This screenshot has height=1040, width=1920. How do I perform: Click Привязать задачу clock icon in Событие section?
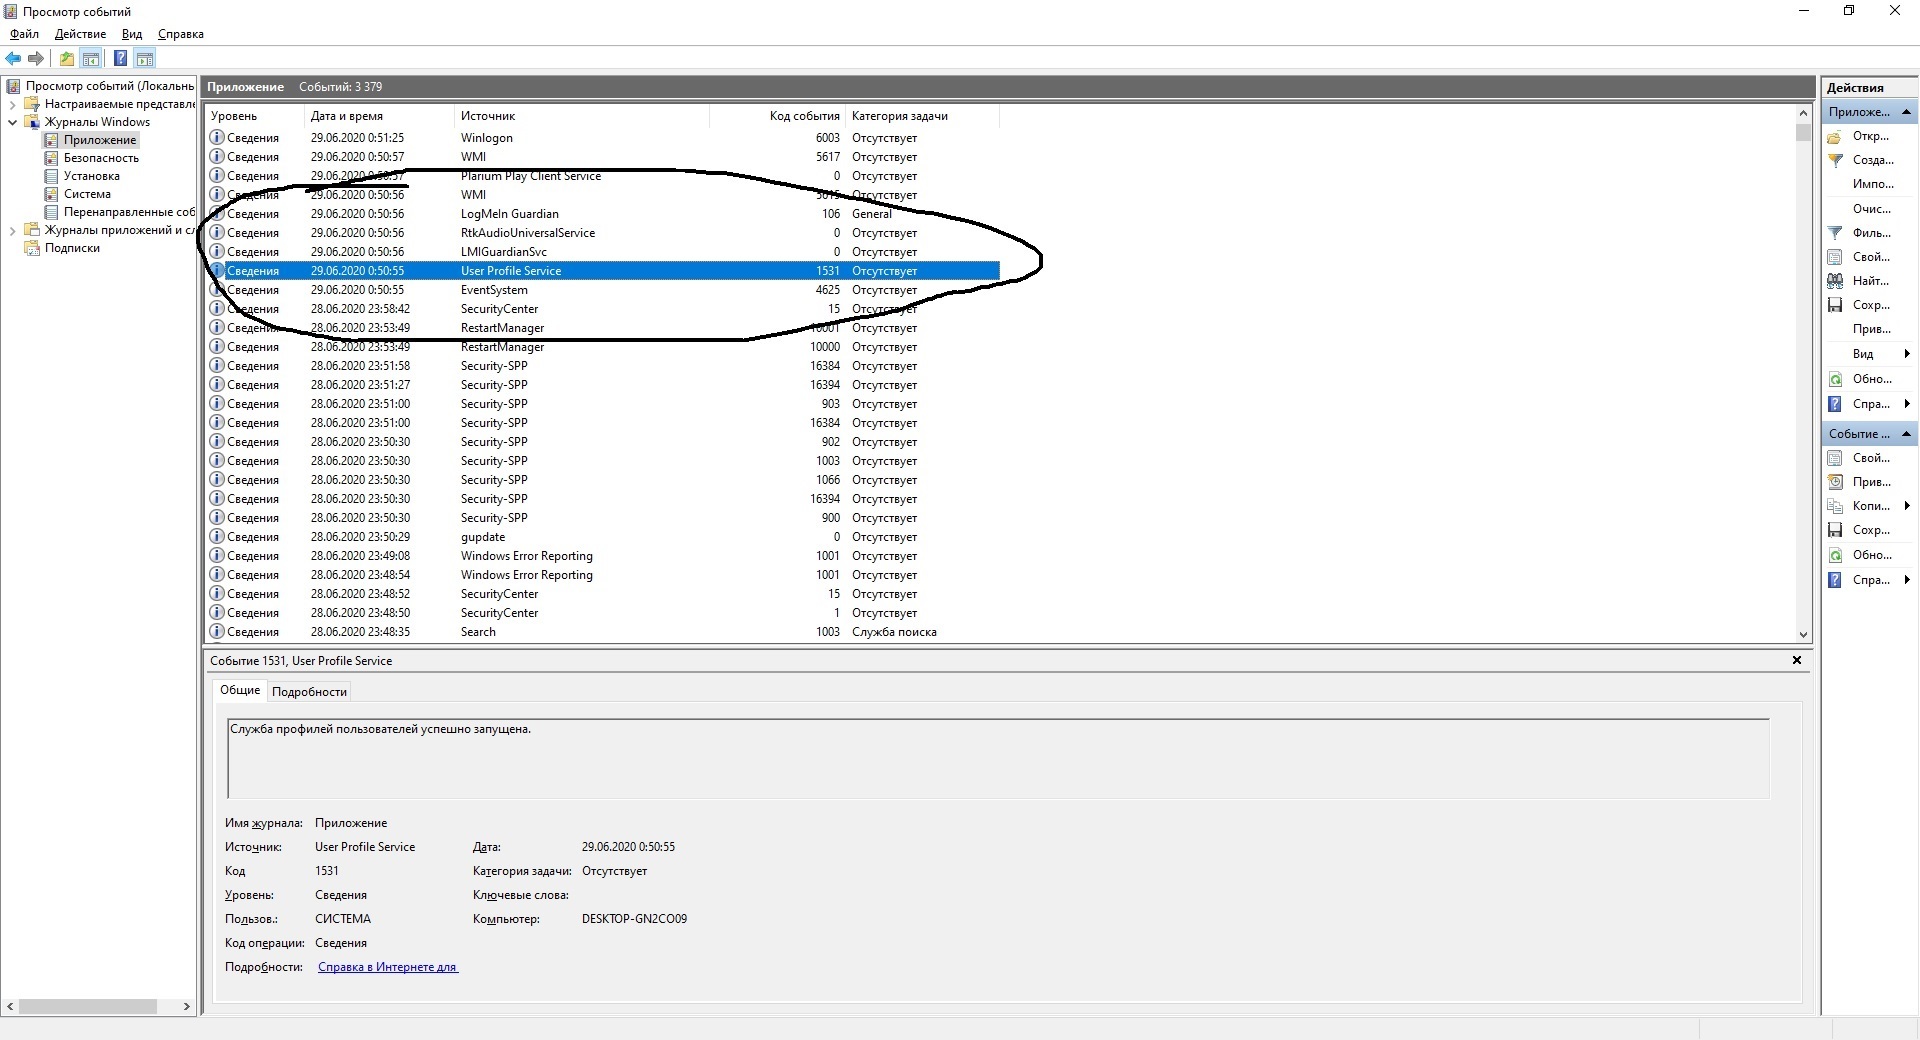[x=1835, y=482]
